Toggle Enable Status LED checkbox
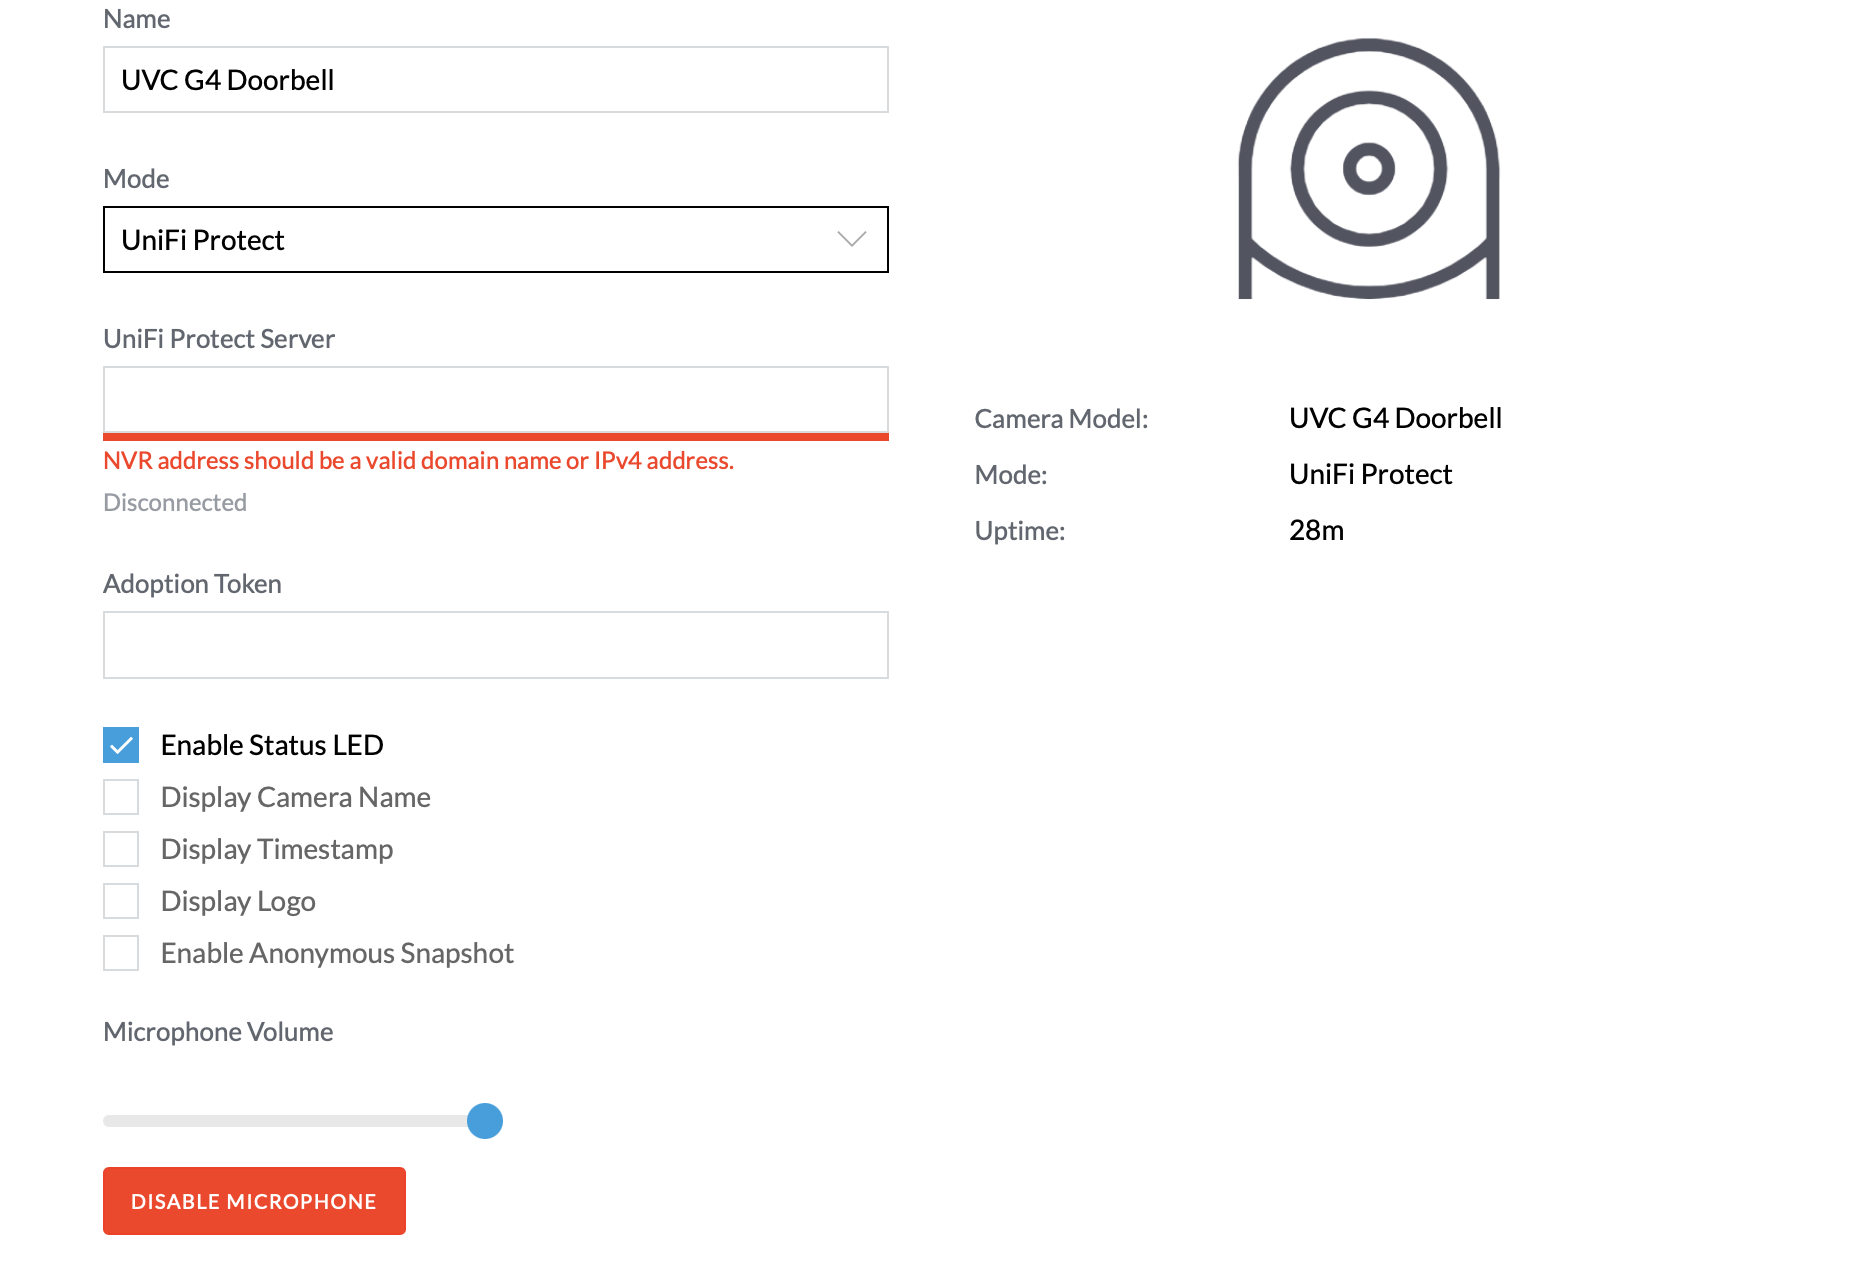Image resolution: width=1852 pixels, height=1276 pixels. click(x=121, y=745)
